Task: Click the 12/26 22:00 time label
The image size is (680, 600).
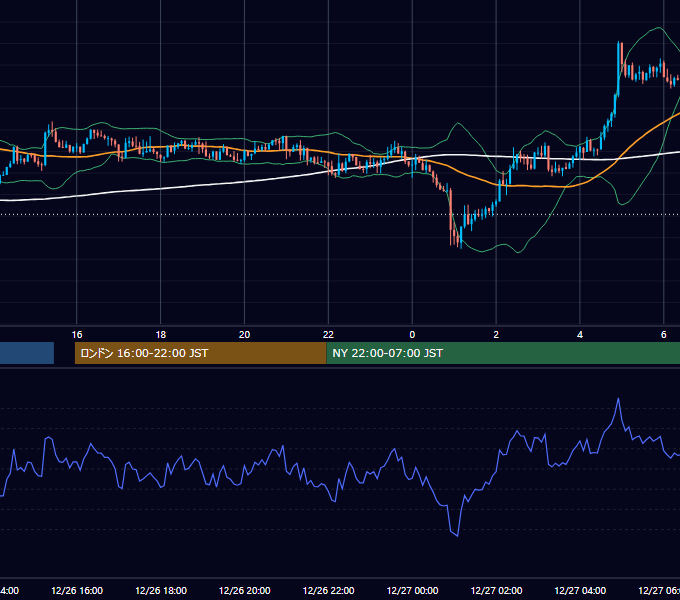Action: click(x=328, y=590)
